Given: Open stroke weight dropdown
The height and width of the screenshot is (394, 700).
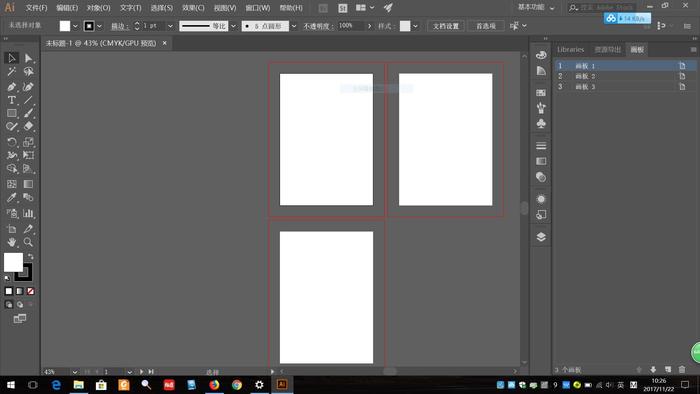Looking at the screenshot, I should click(x=170, y=26).
